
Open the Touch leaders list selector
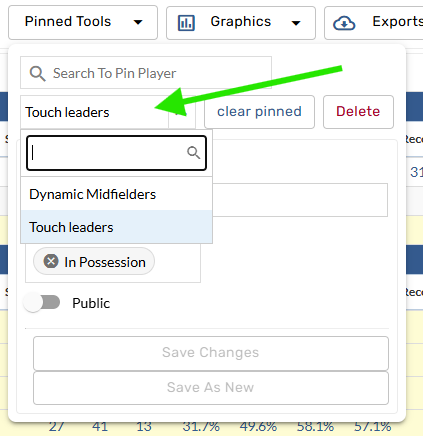click(x=108, y=112)
